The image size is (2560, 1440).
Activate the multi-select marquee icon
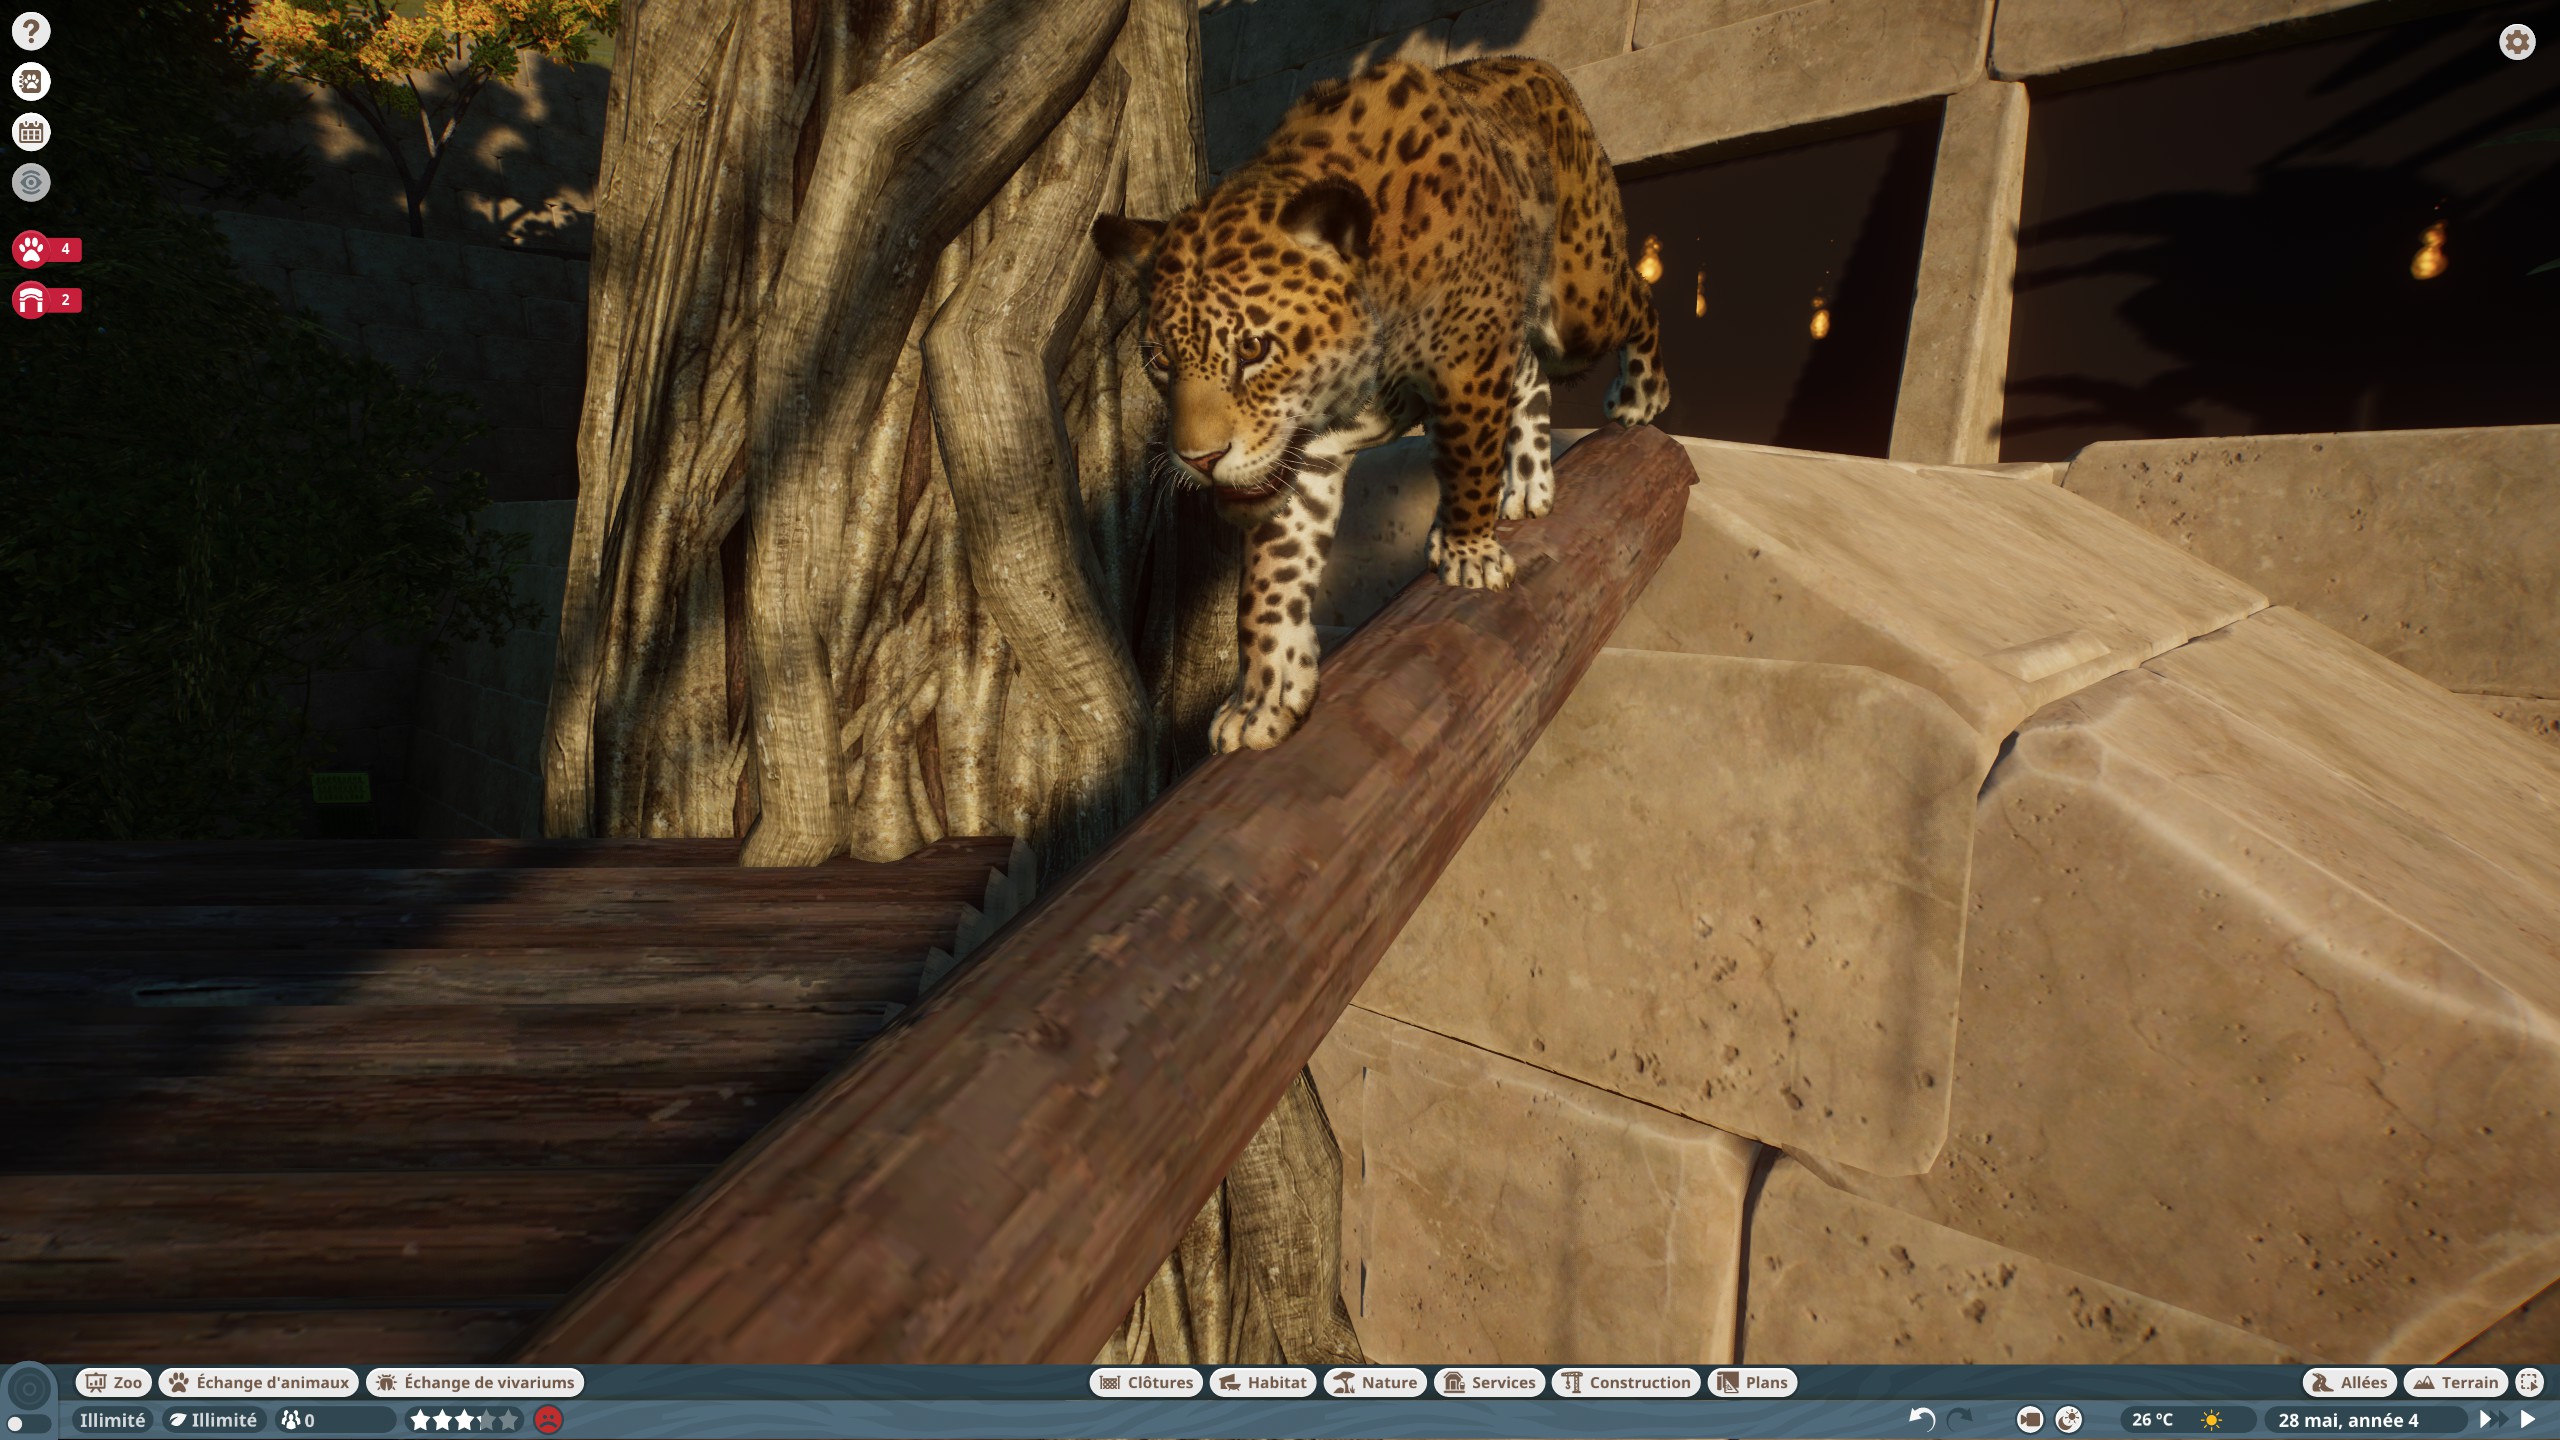[2529, 1382]
